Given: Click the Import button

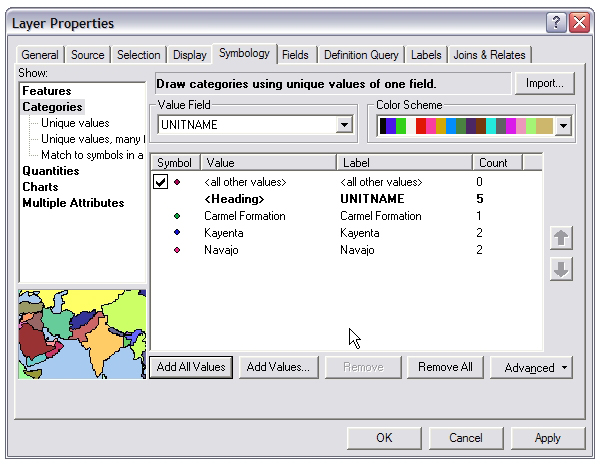Looking at the screenshot, I should (544, 84).
